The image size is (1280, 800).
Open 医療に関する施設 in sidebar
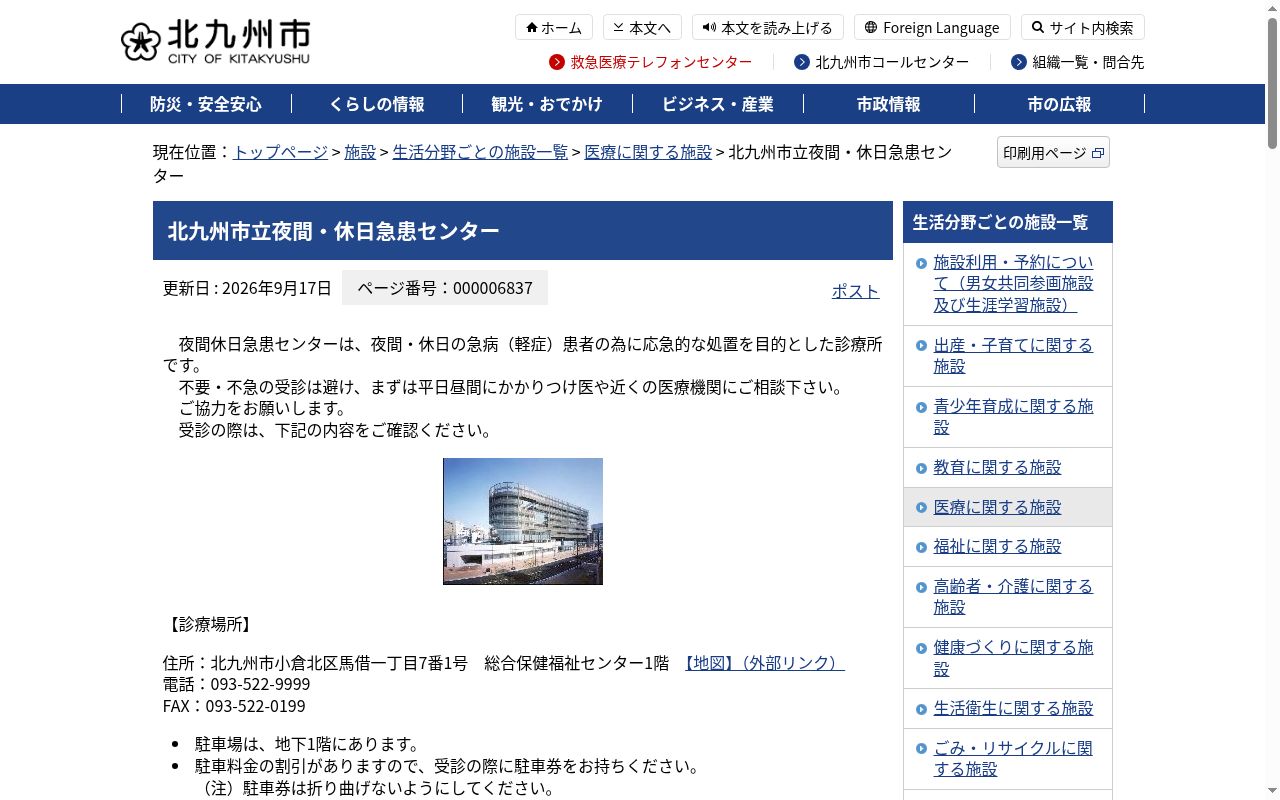click(997, 507)
